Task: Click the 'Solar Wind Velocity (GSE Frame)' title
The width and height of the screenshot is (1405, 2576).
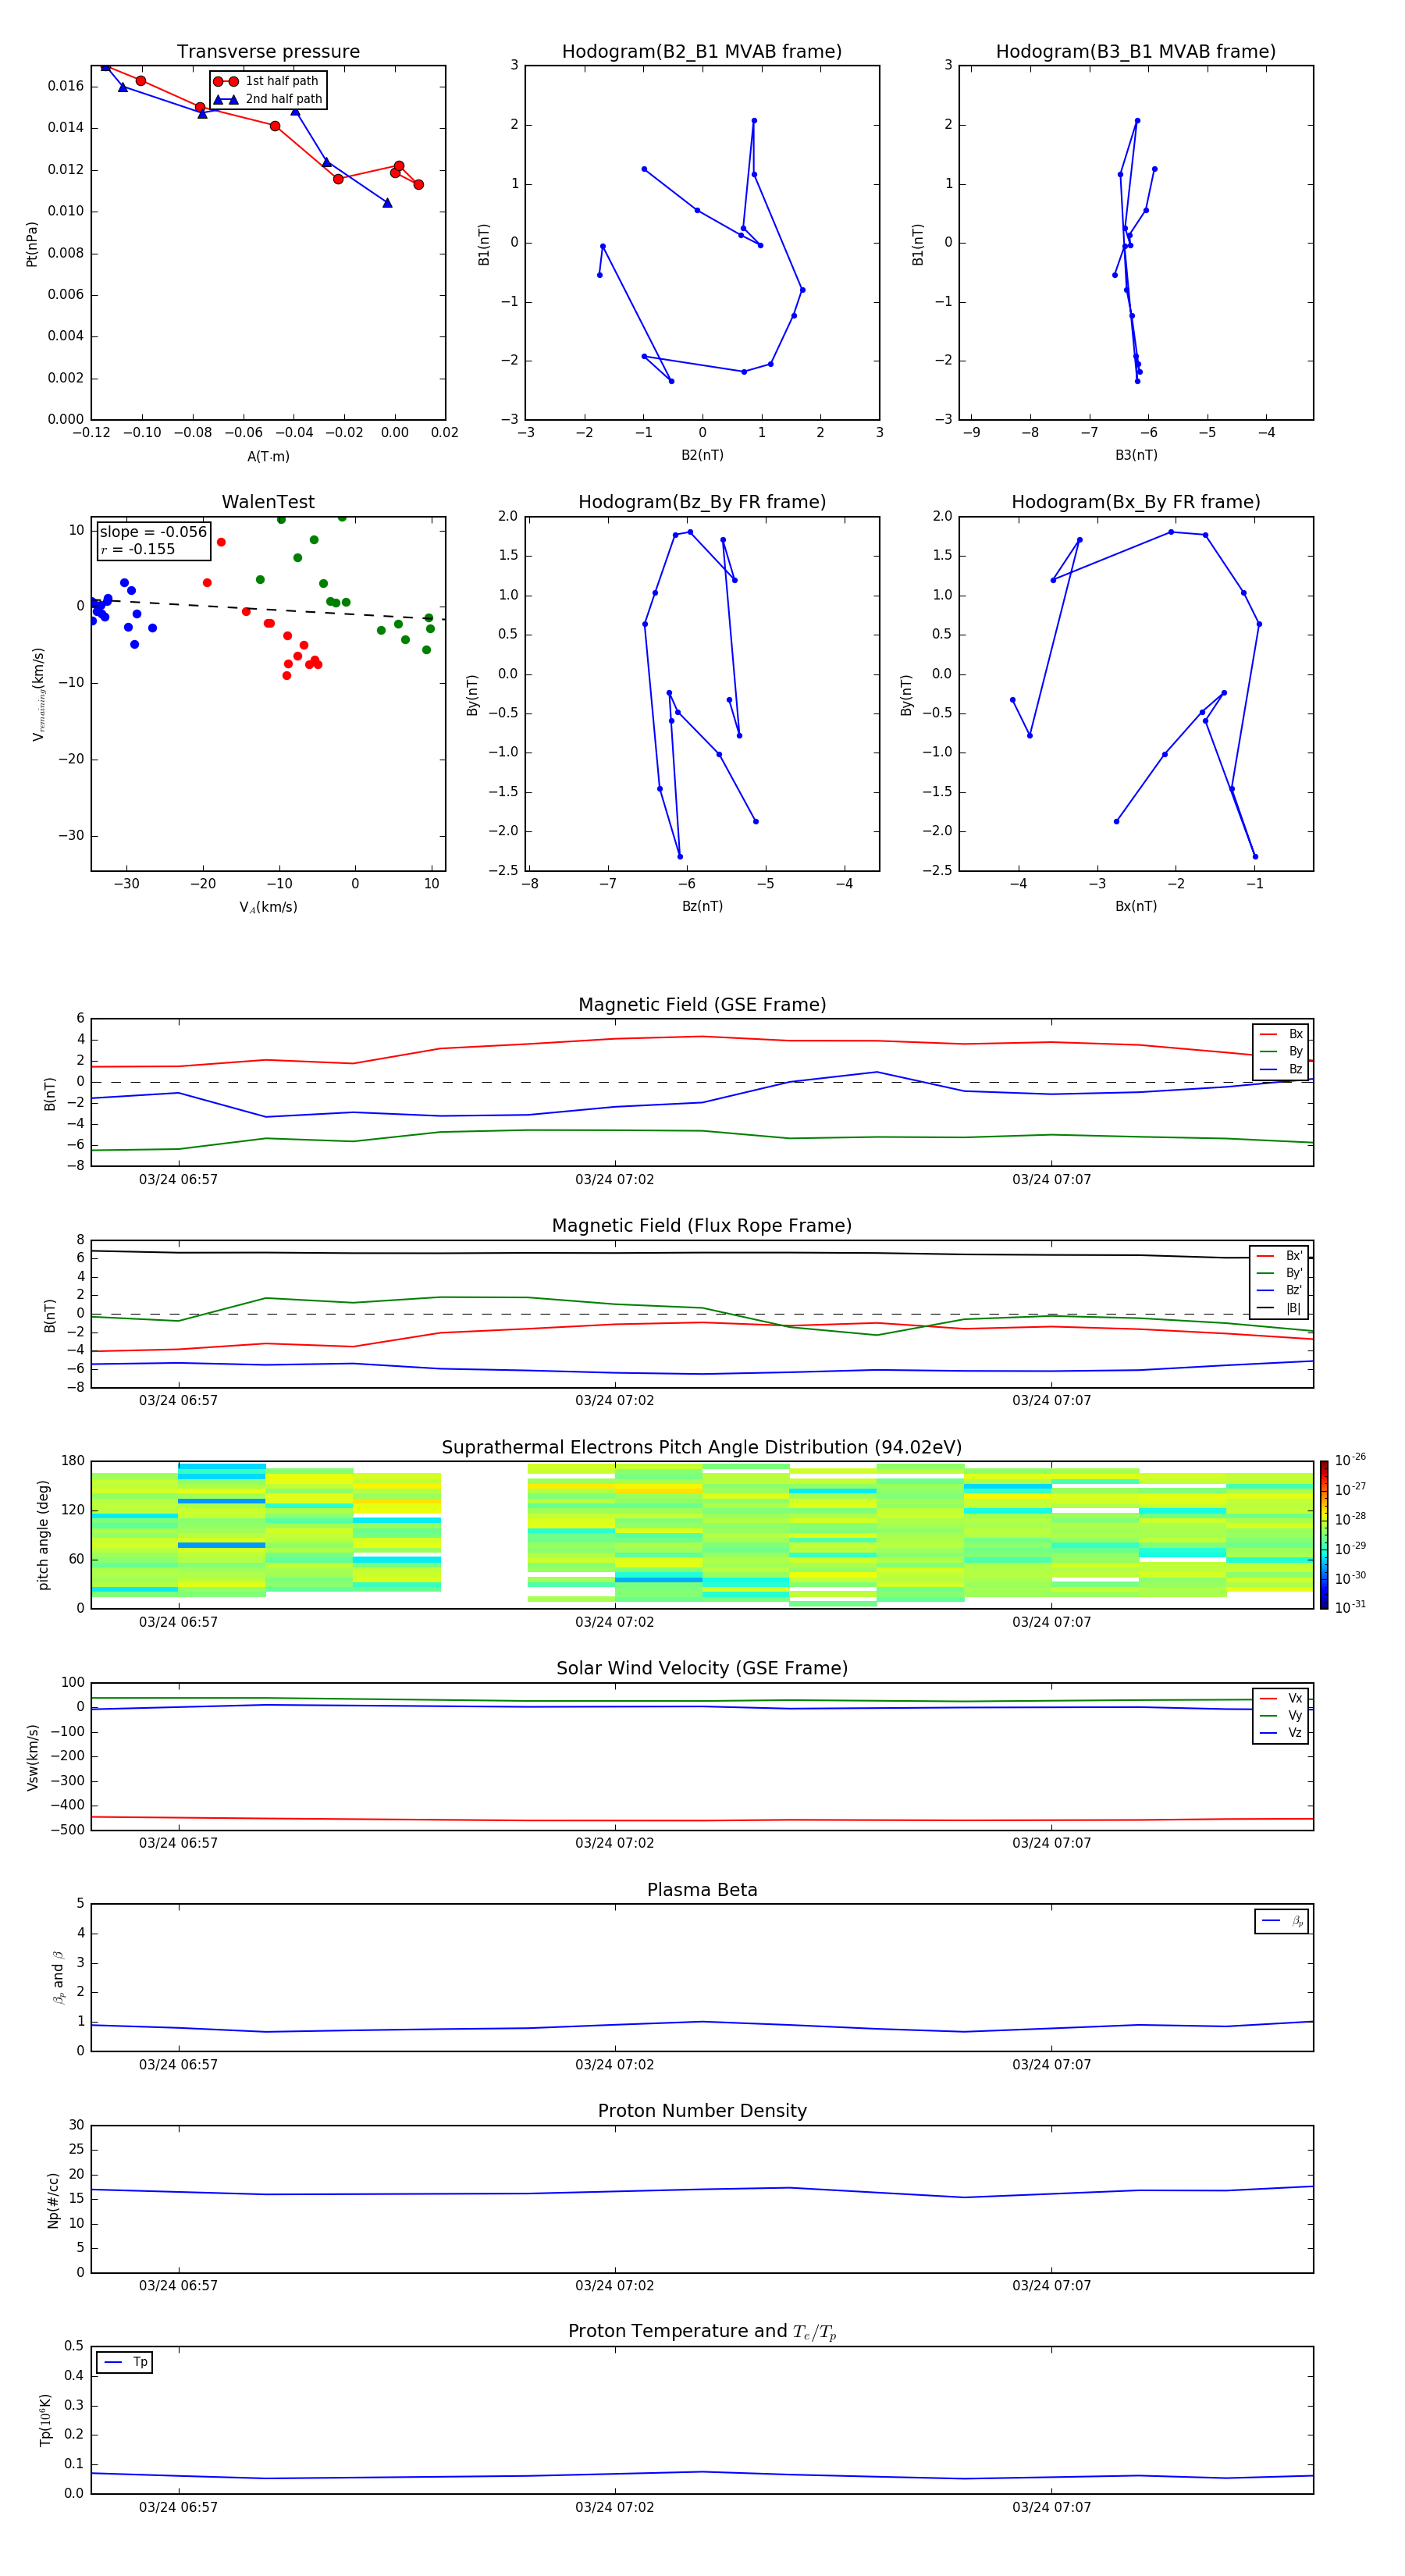Action: [702, 1668]
